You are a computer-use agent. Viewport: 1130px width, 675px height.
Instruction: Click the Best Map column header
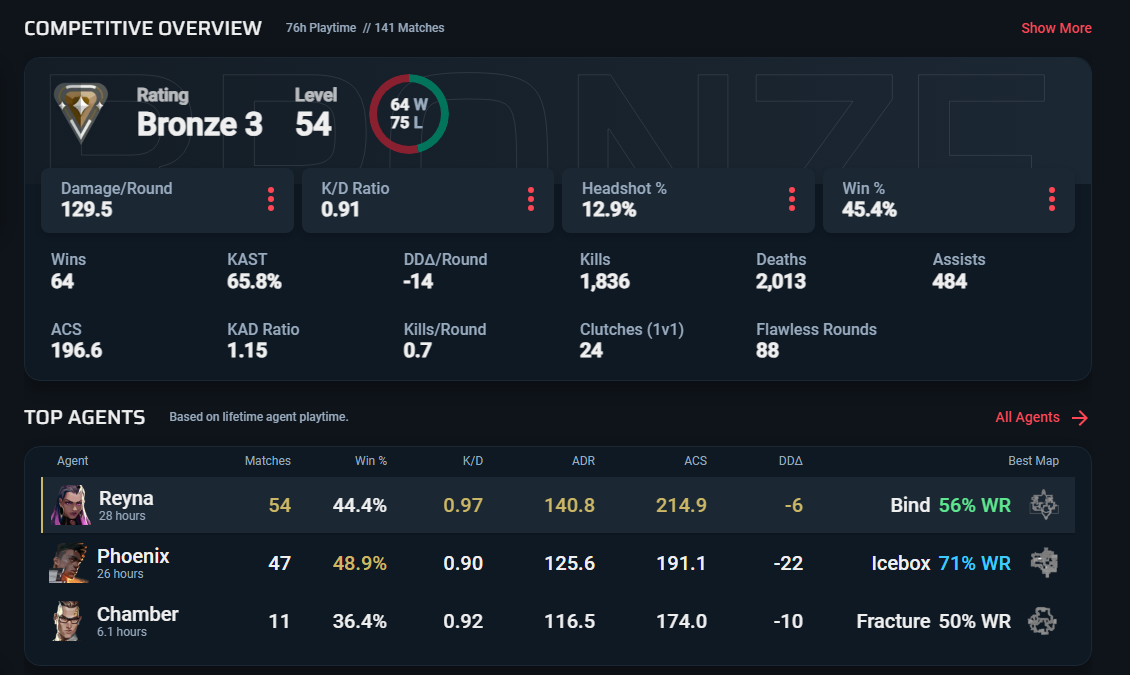pos(1033,461)
